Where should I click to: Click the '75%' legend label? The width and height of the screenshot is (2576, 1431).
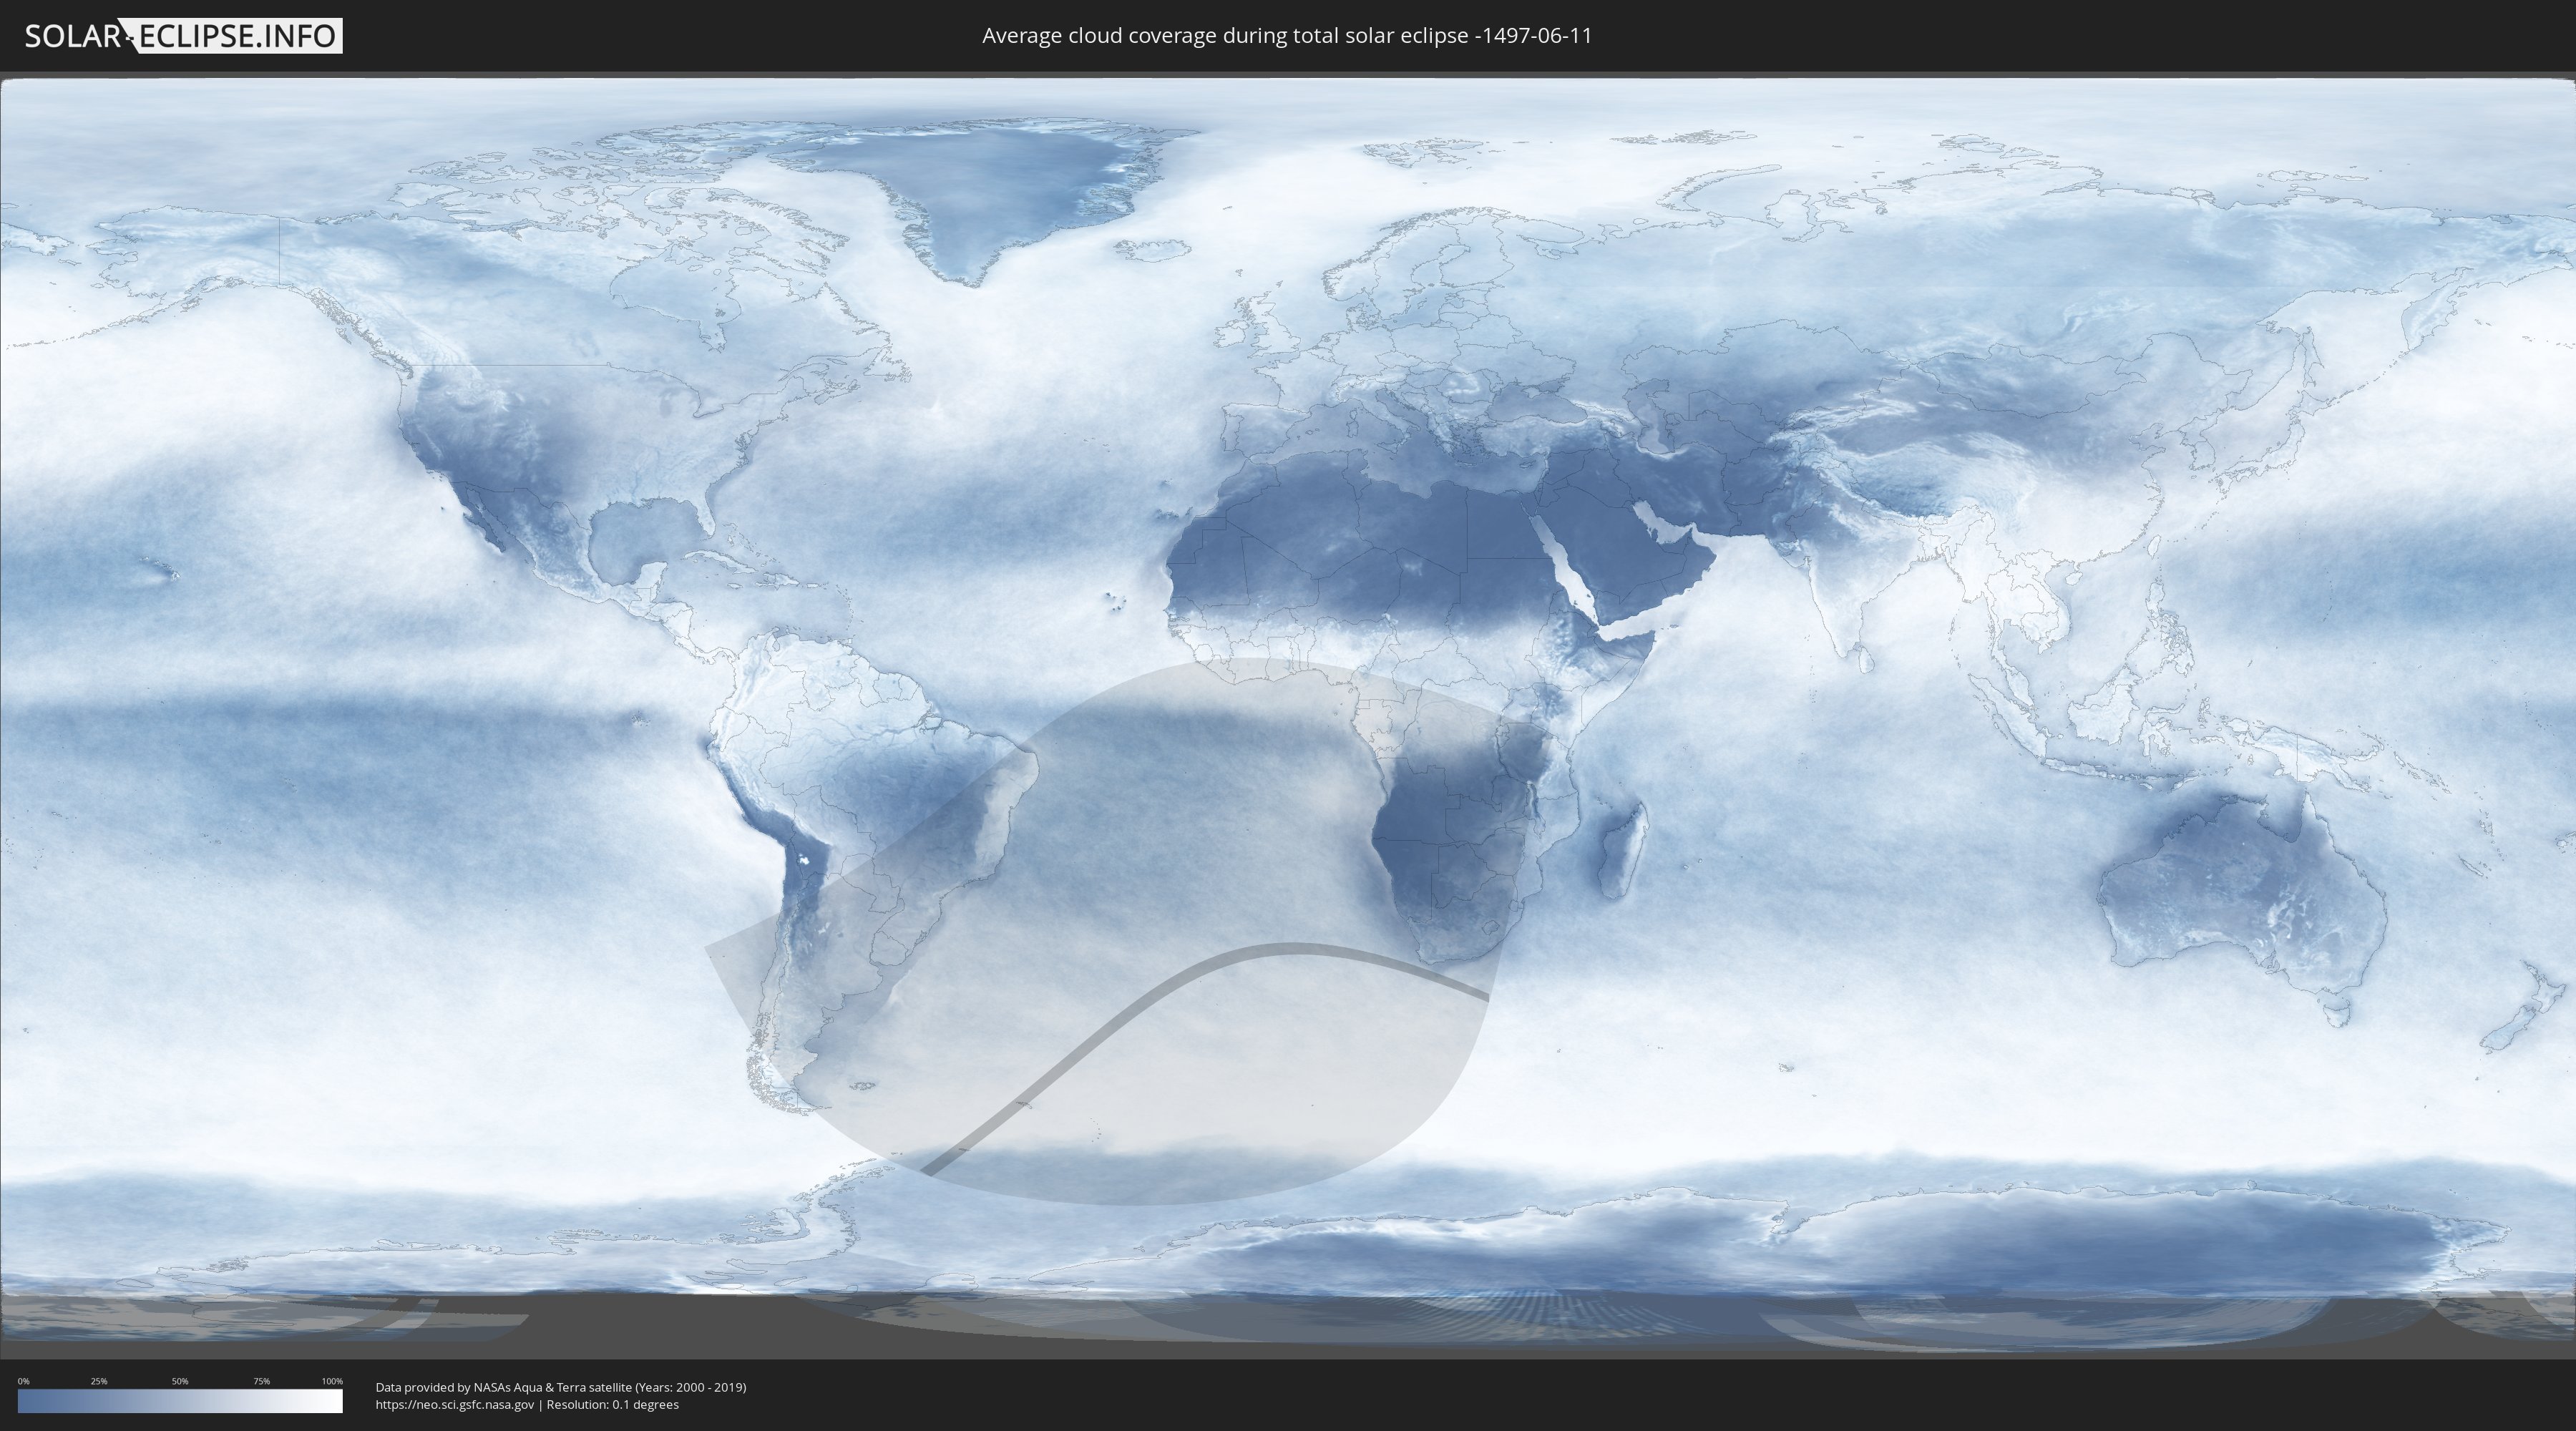click(261, 1381)
